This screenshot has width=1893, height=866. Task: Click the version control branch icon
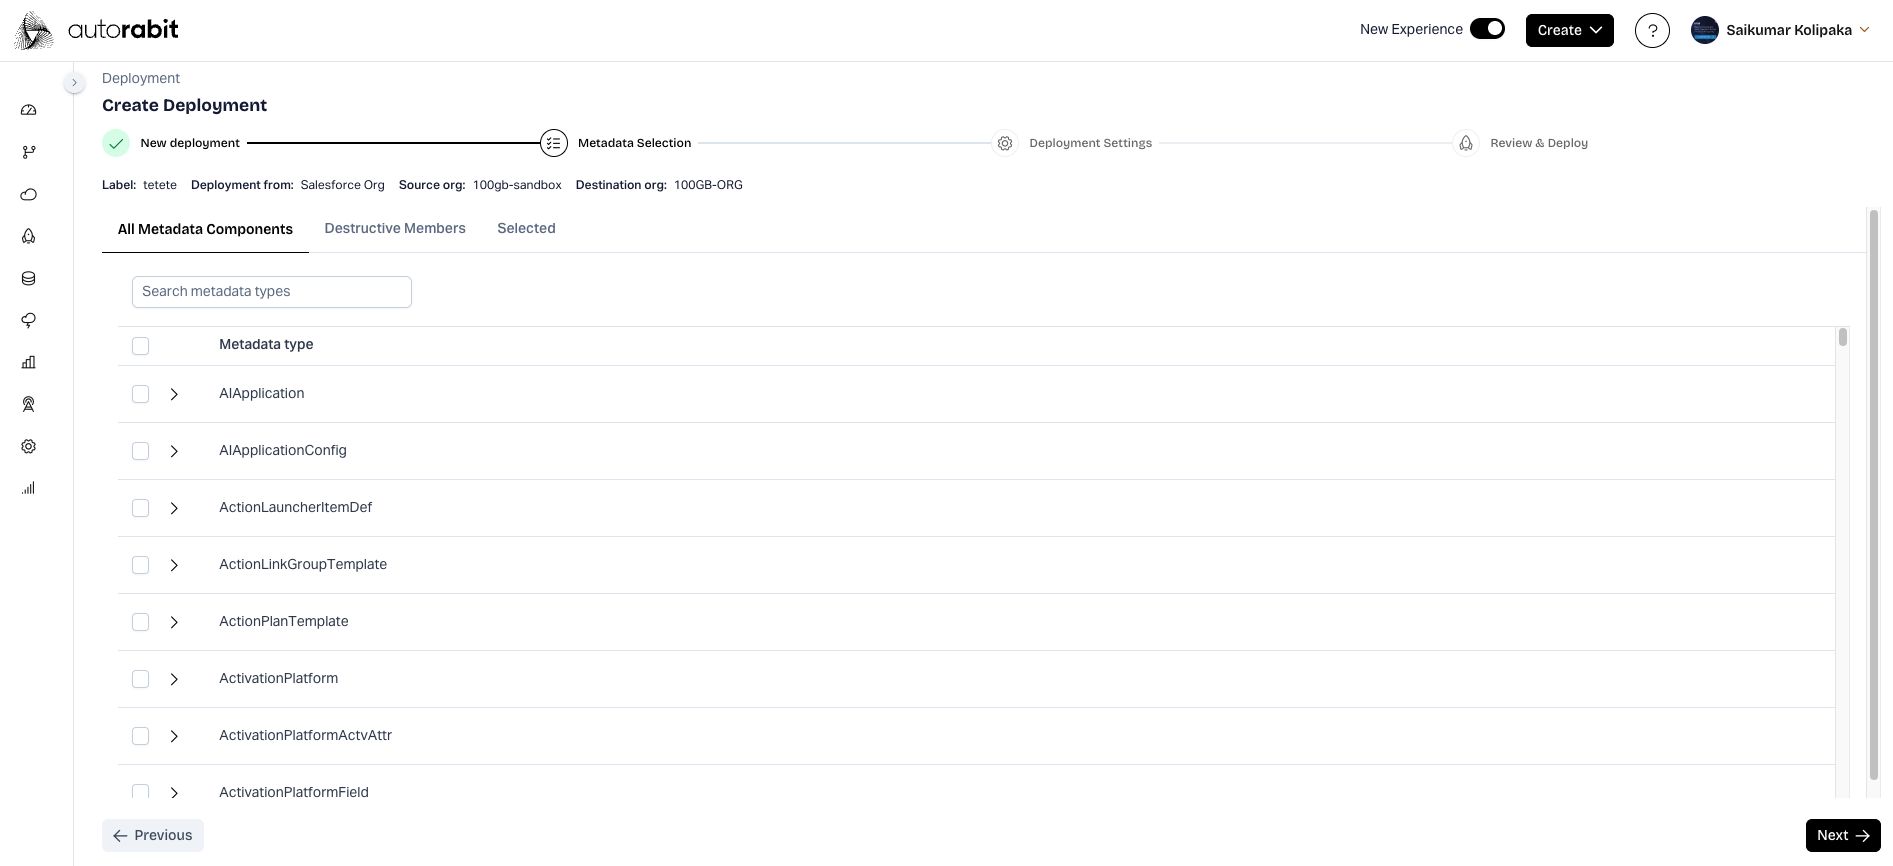29,152
